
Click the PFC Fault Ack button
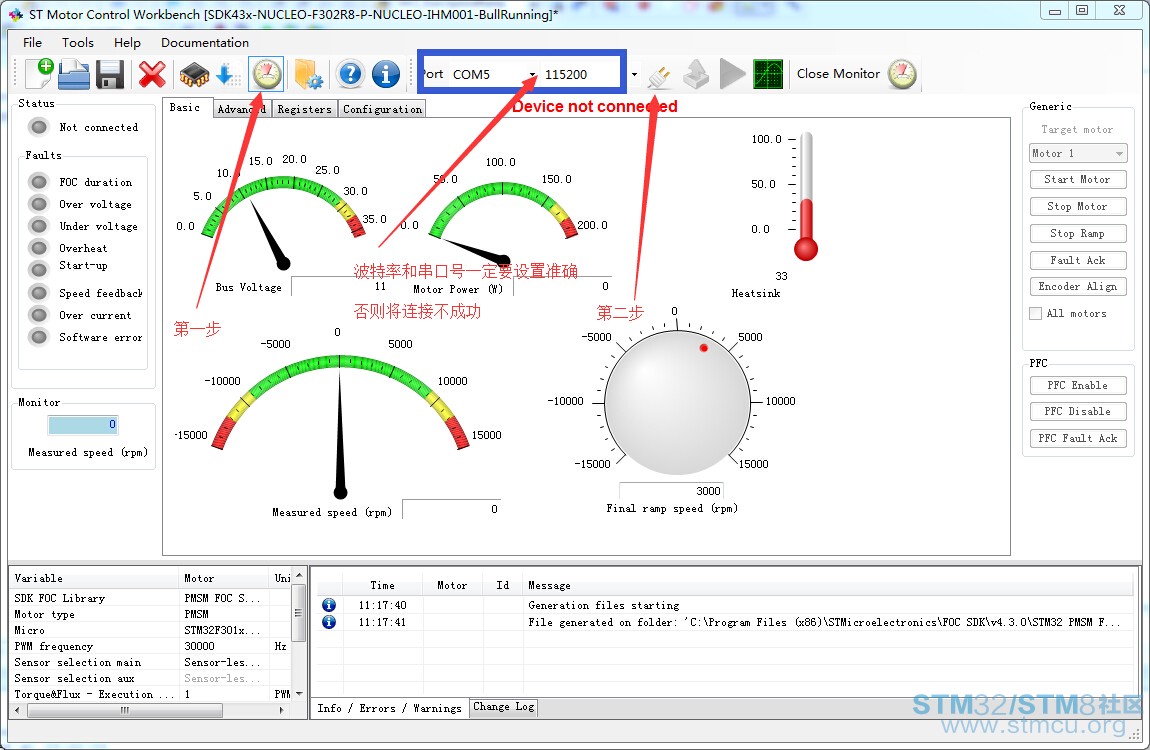coord(1077,438)
